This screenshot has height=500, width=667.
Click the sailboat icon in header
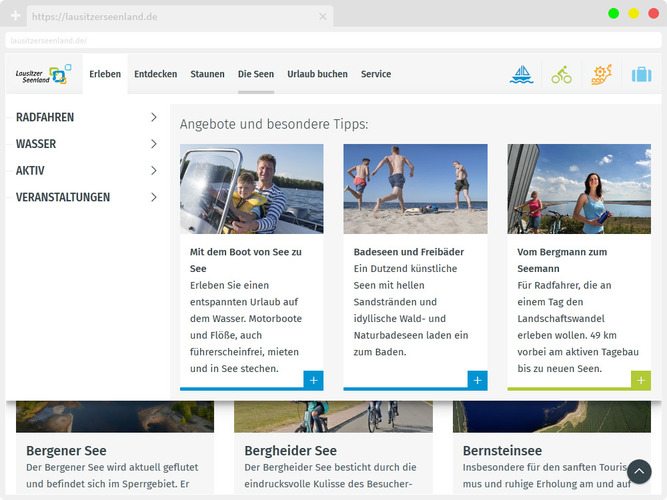tap(522, 74)
